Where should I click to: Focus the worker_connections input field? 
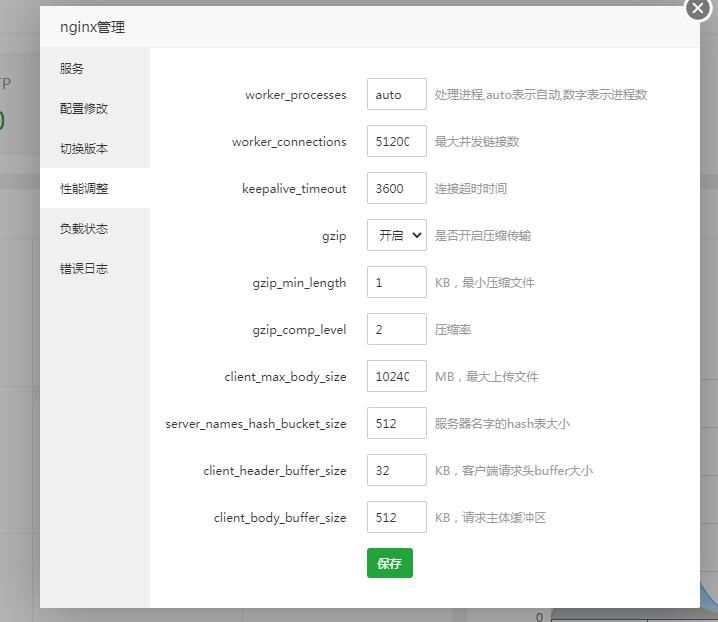[396, 142]
